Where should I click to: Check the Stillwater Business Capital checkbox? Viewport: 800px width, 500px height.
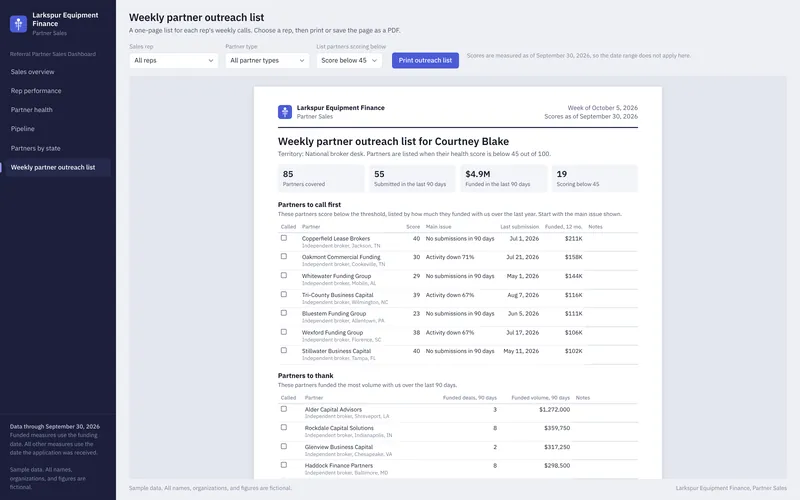click(x=284, y=351)
